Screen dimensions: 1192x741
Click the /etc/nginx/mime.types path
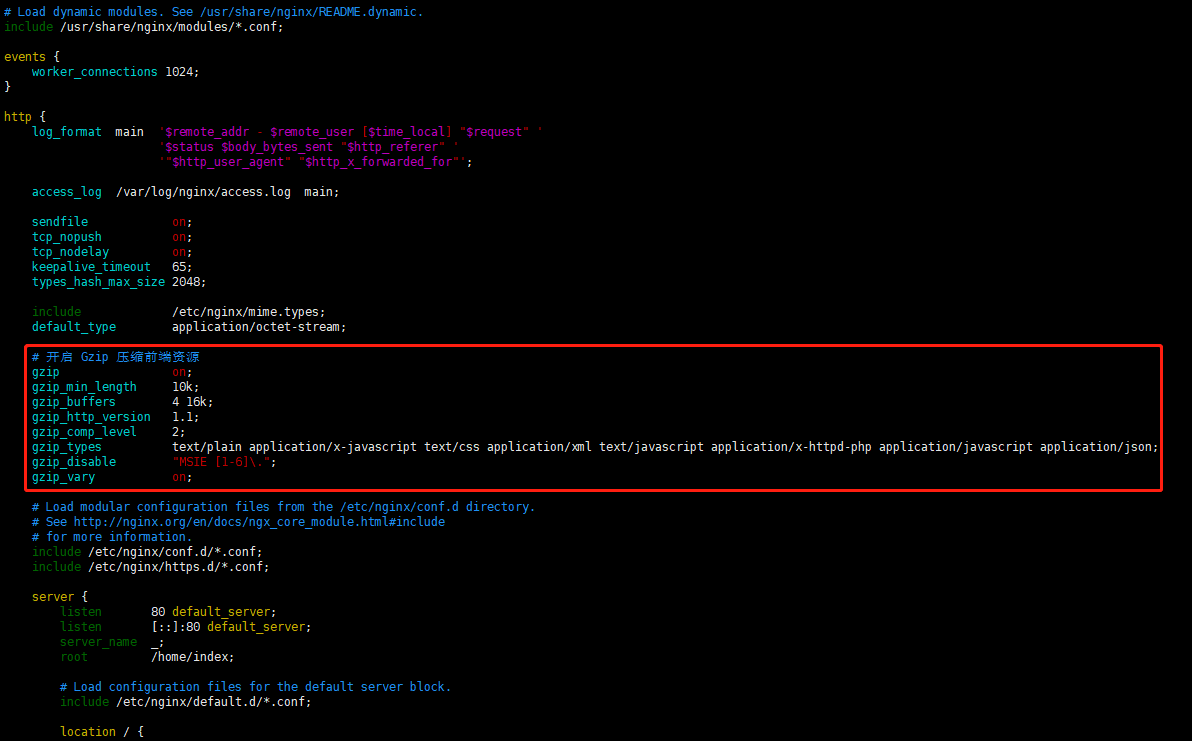point(248,312)
